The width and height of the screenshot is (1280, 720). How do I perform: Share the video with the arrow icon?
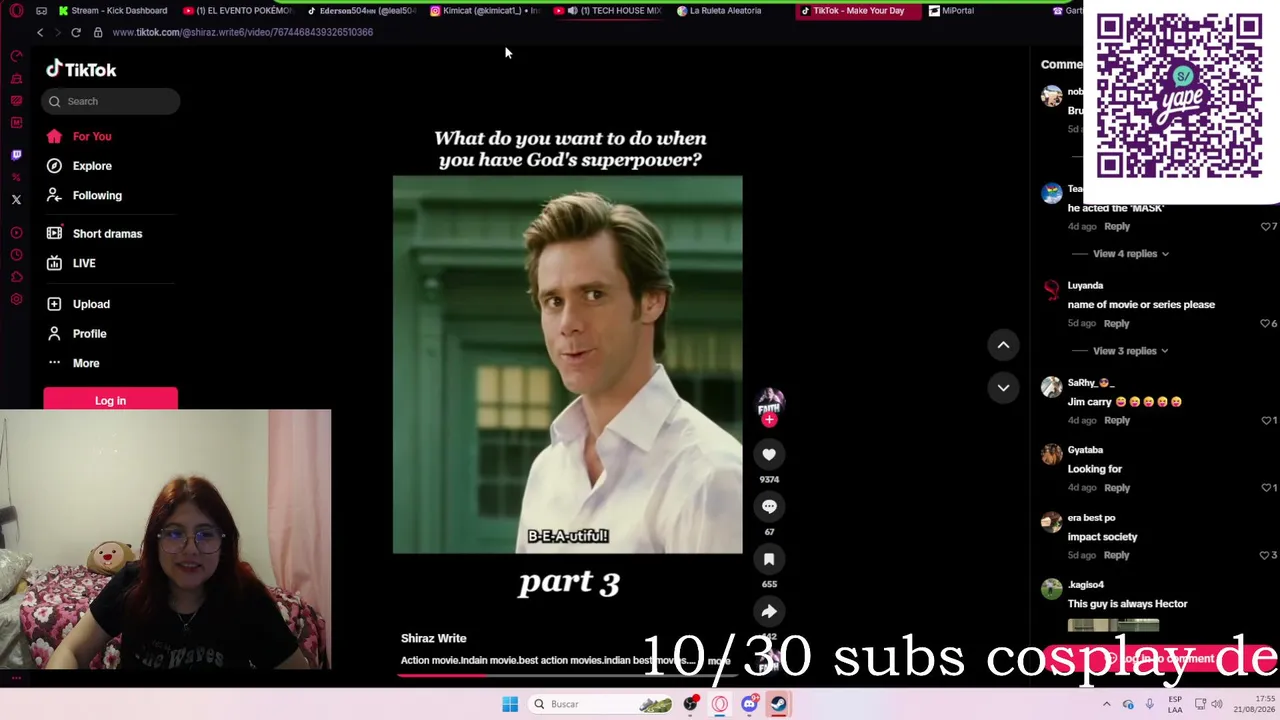pyautogui.click(x=769, y=611)
